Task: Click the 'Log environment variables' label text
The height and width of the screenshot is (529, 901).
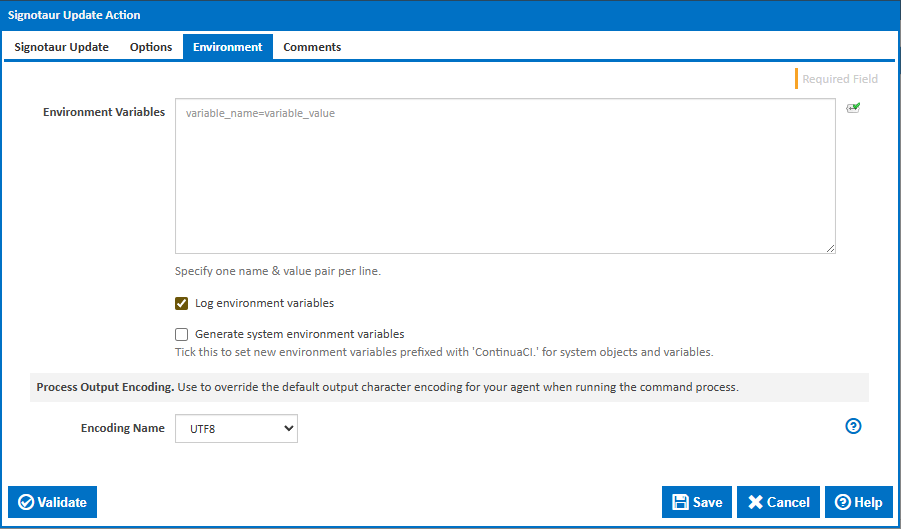Action: coord(264,303)
